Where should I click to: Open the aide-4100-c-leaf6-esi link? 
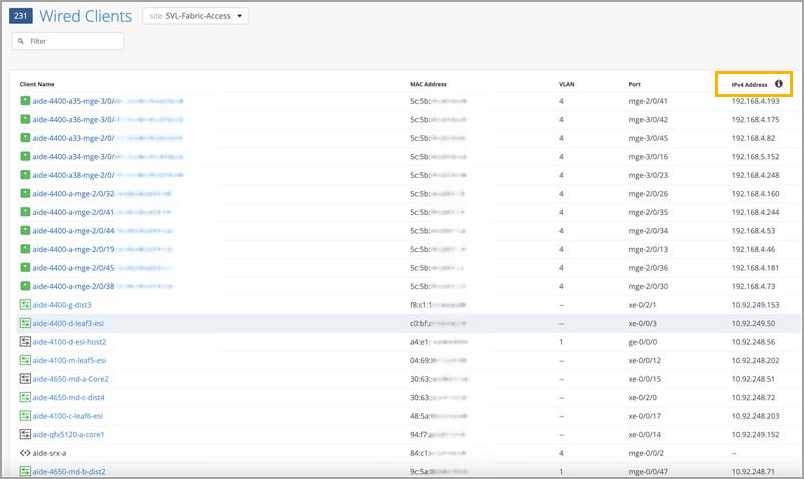pyautogui.click(x=67, y=416)
